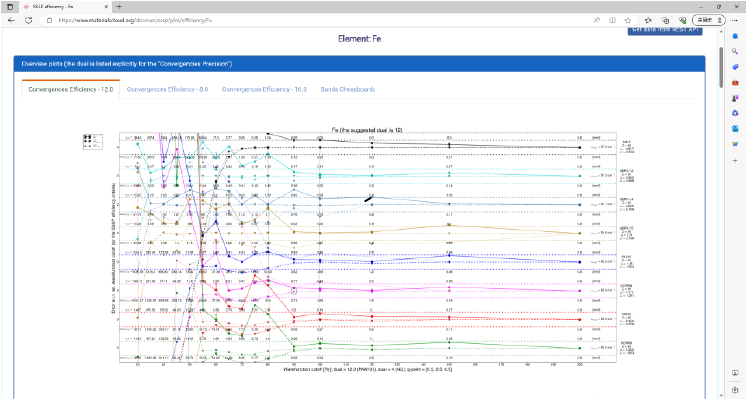This screenshot has width=746, height=399.
Task: Open the Bands Chessboards tab
Action: point(347,89)
